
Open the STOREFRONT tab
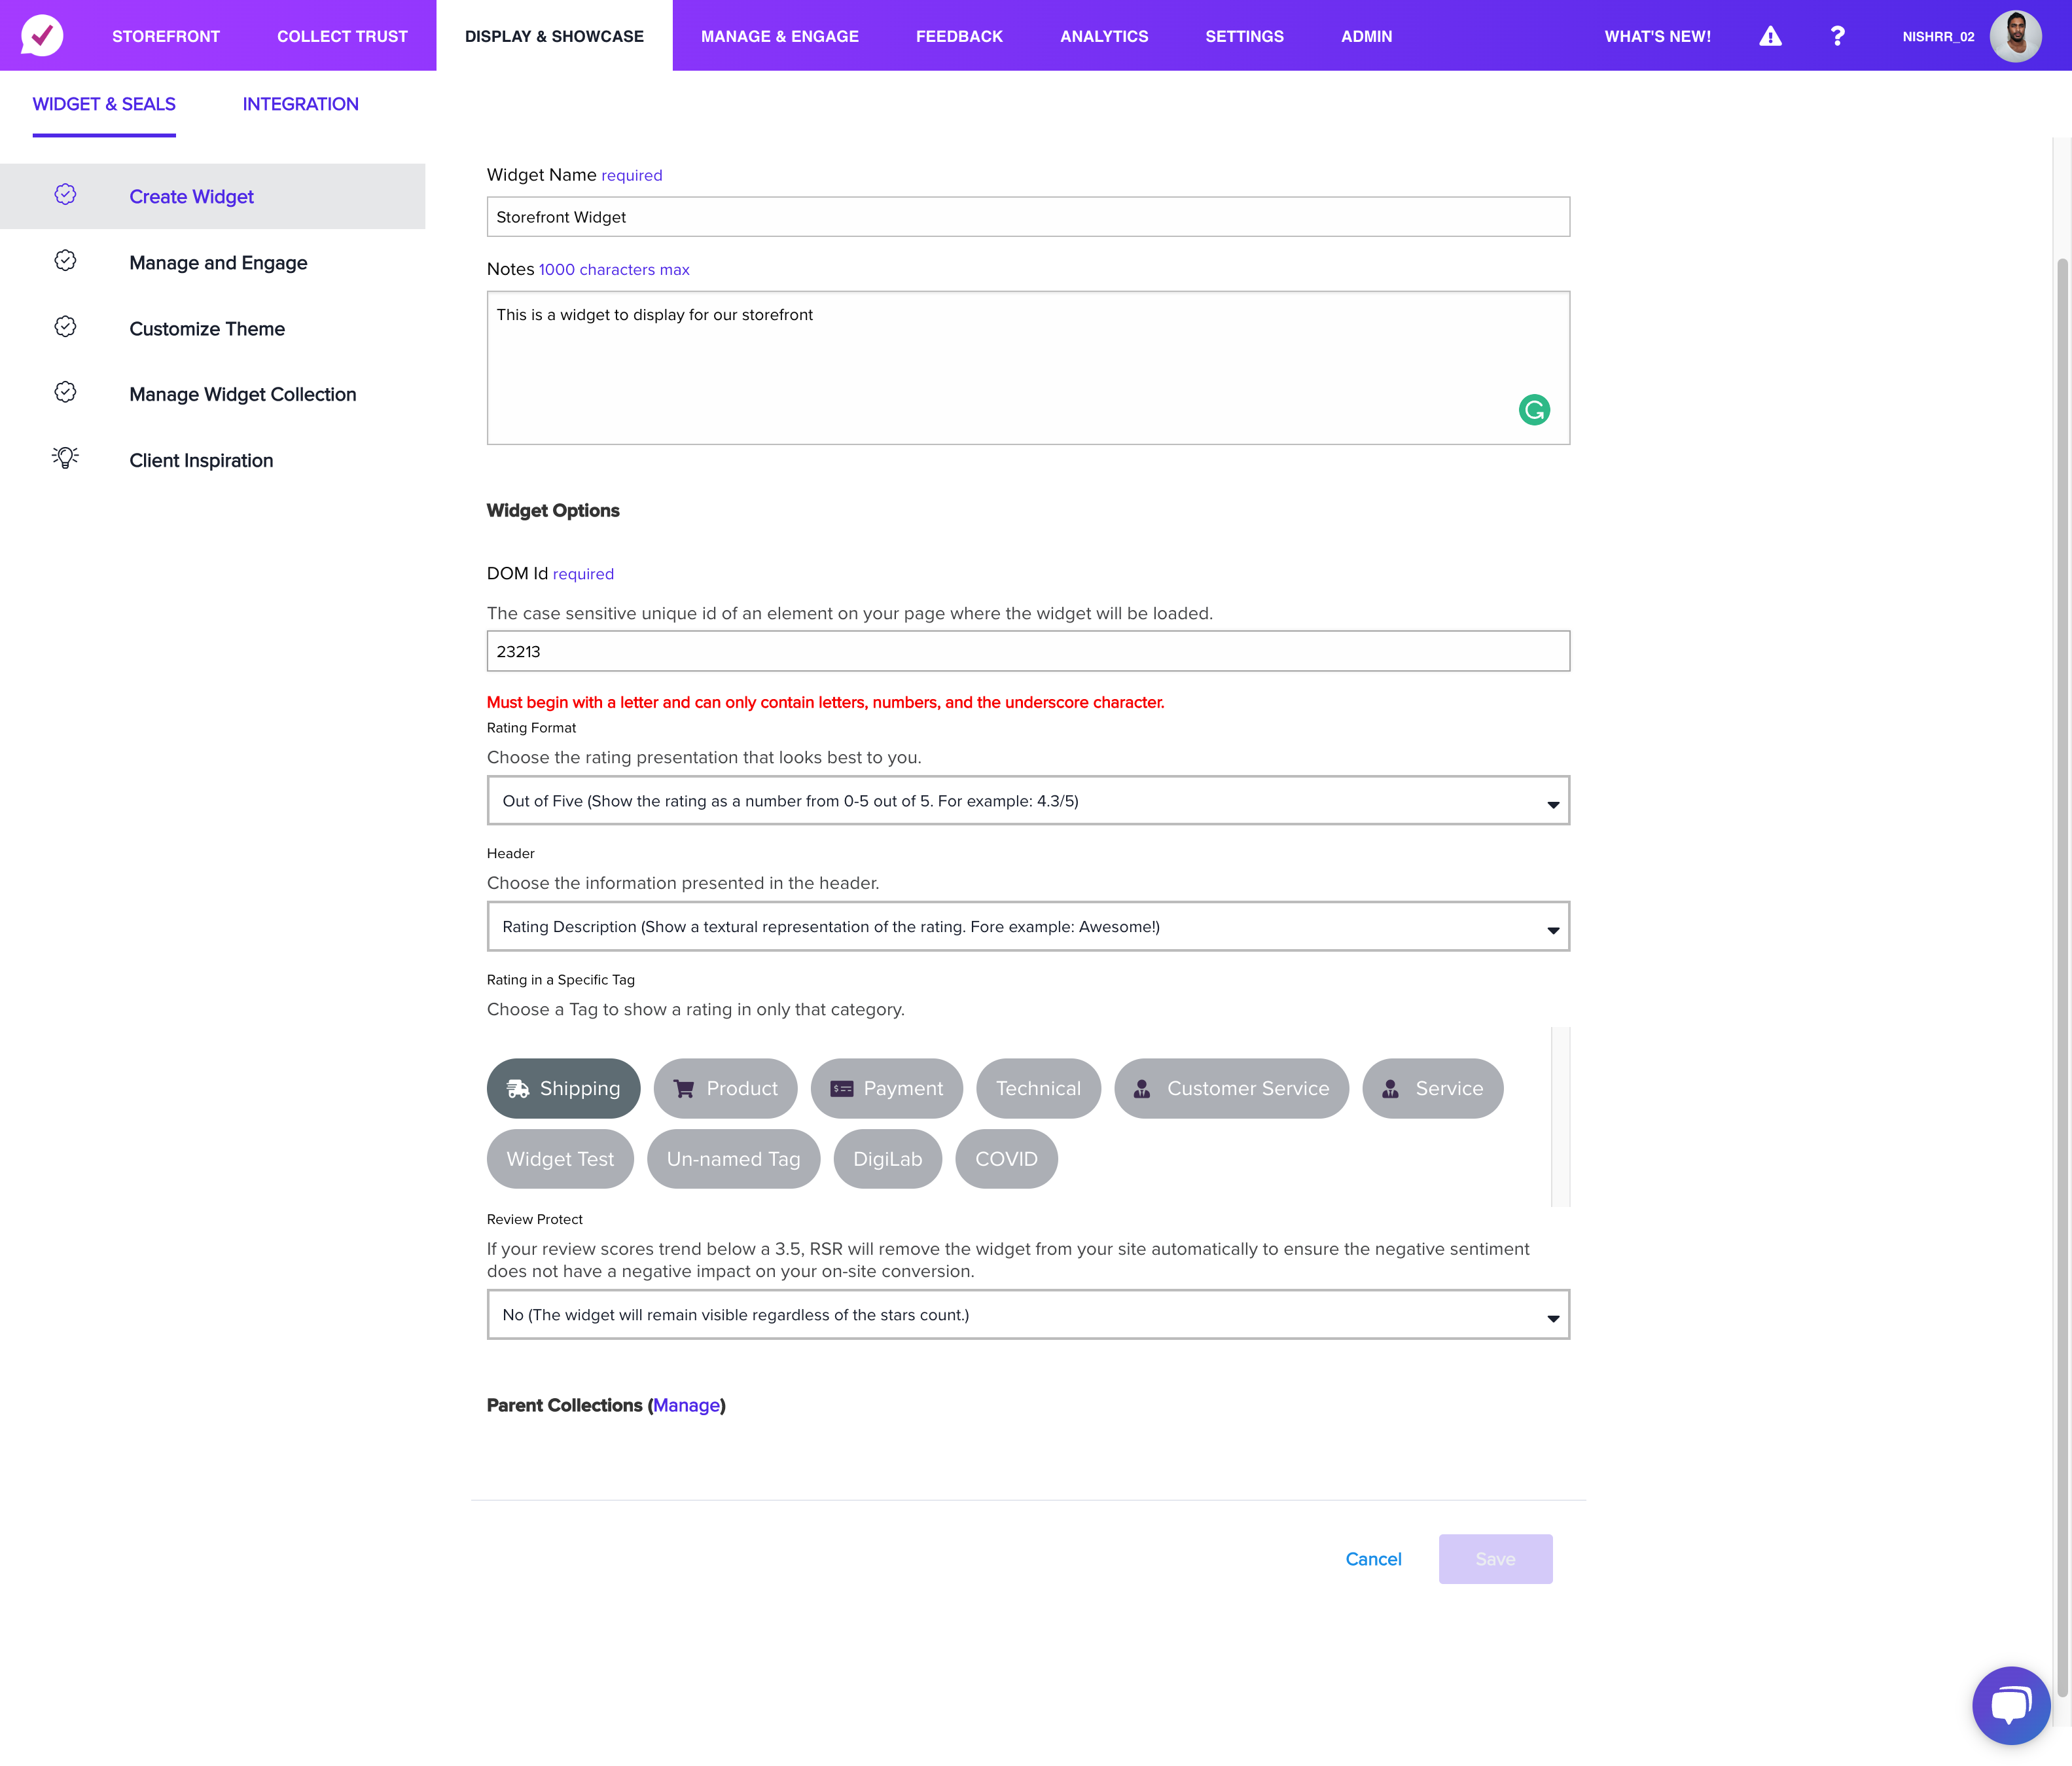(x=166, y=36)
